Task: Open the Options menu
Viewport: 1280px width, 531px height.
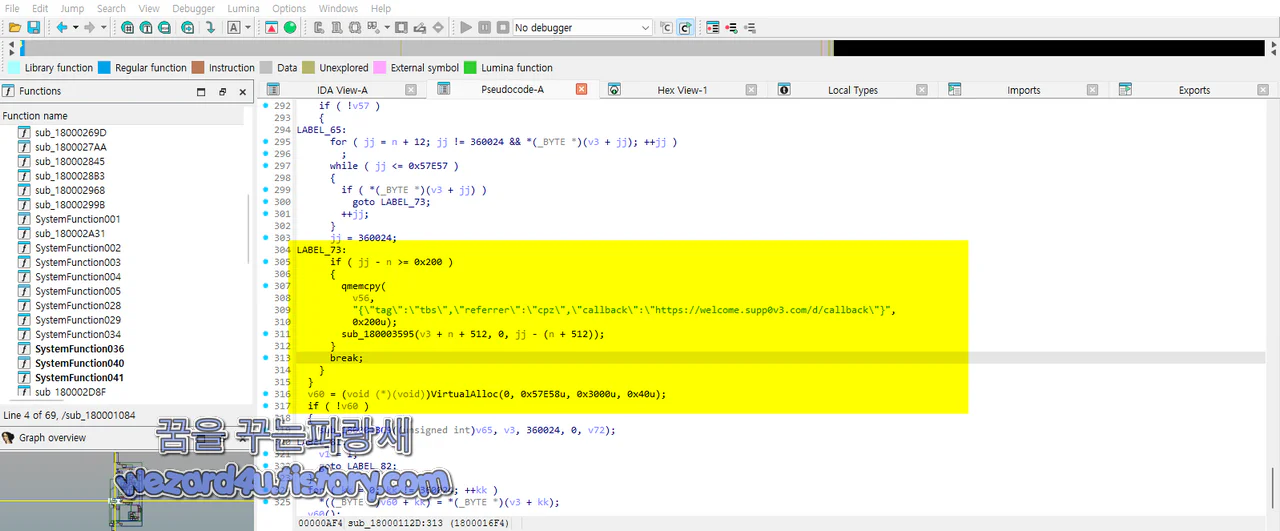Action: tap(289, 8)
